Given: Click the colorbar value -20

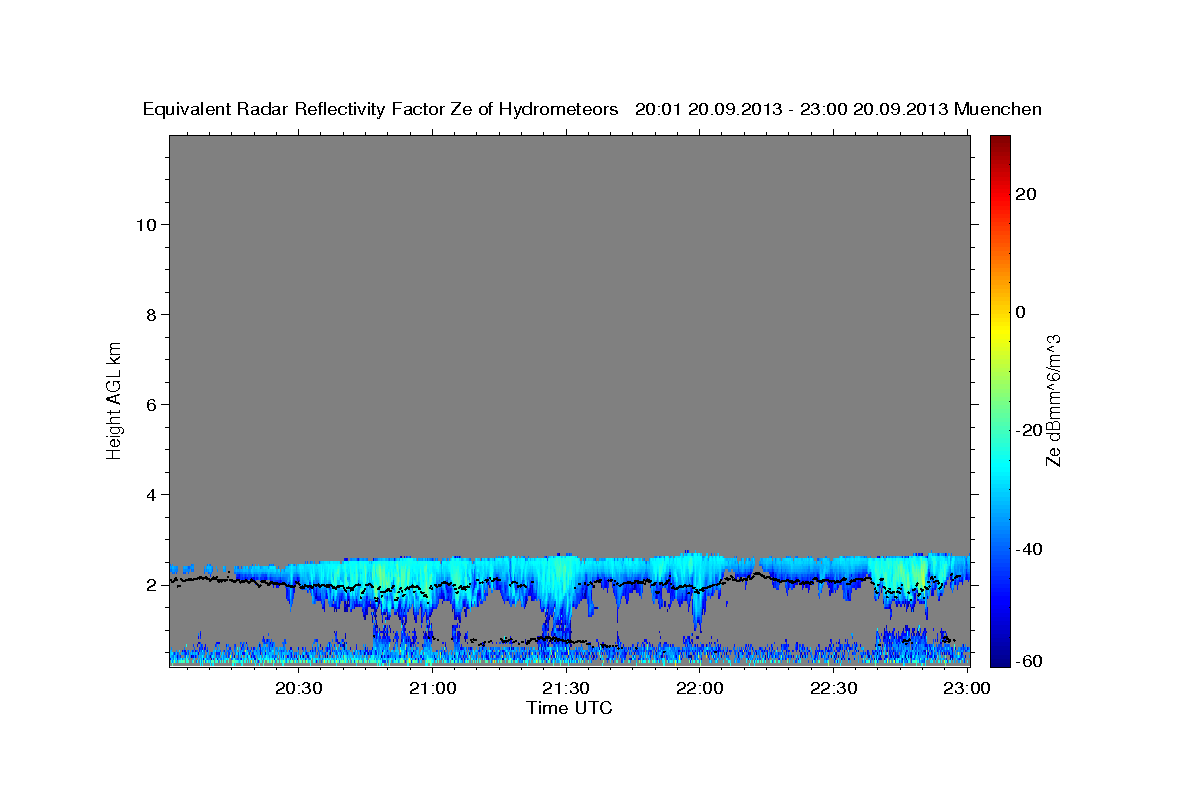Looking at the screenshot, I should 1031,430.
